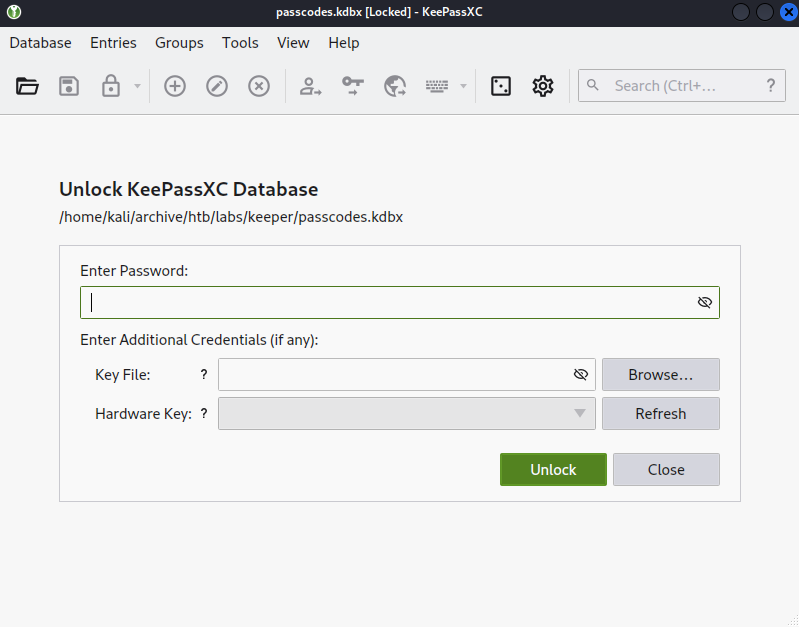Open settings via the gear icon
Viewport: 799px width, 627px height.
[x=543, y=86]
